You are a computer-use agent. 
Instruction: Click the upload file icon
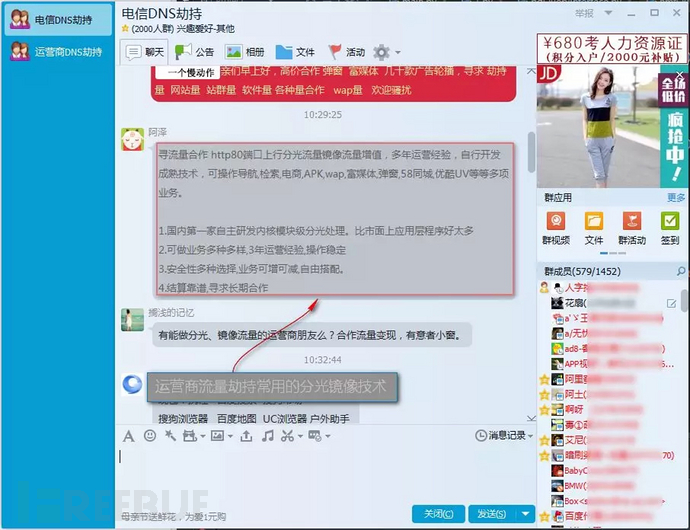coord(246,436)
